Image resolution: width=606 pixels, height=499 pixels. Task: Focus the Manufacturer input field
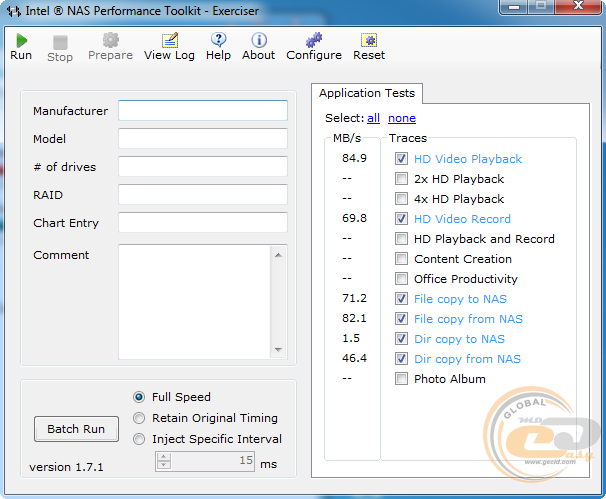point(203,111)
